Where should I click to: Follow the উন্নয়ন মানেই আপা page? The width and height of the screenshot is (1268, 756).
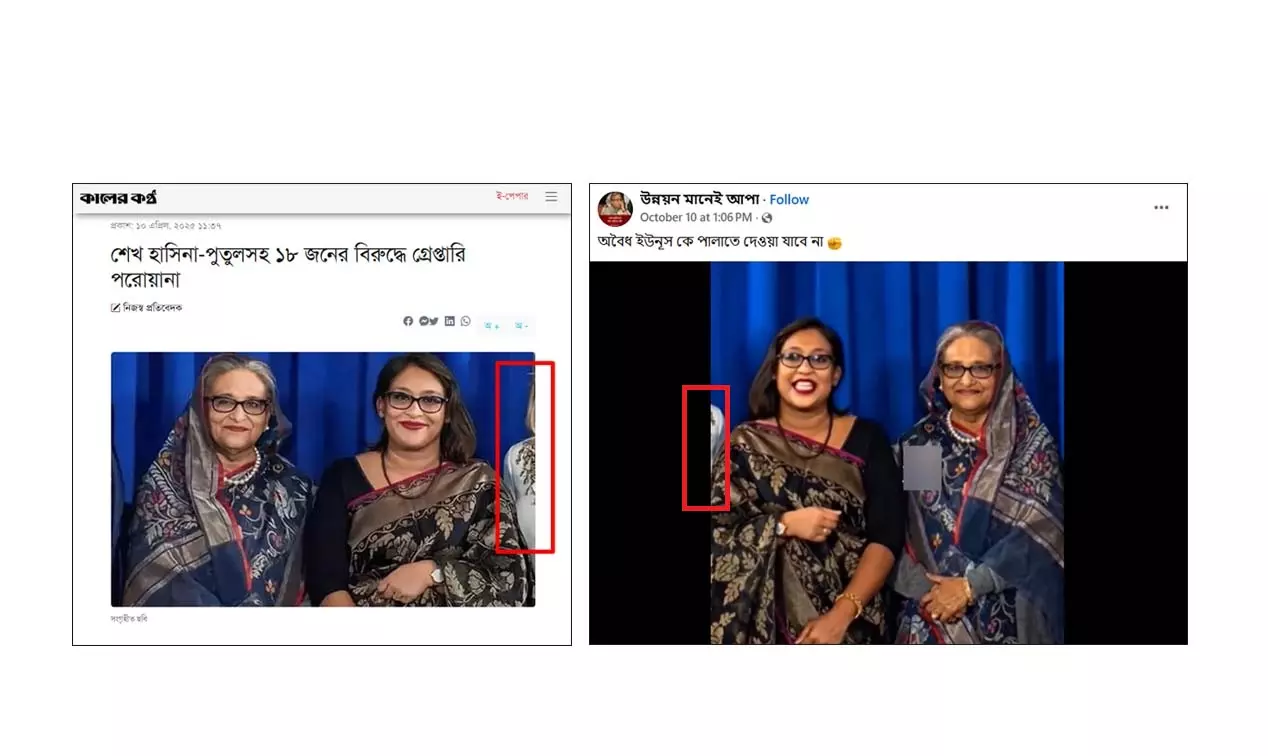click(x=789, y=200)
